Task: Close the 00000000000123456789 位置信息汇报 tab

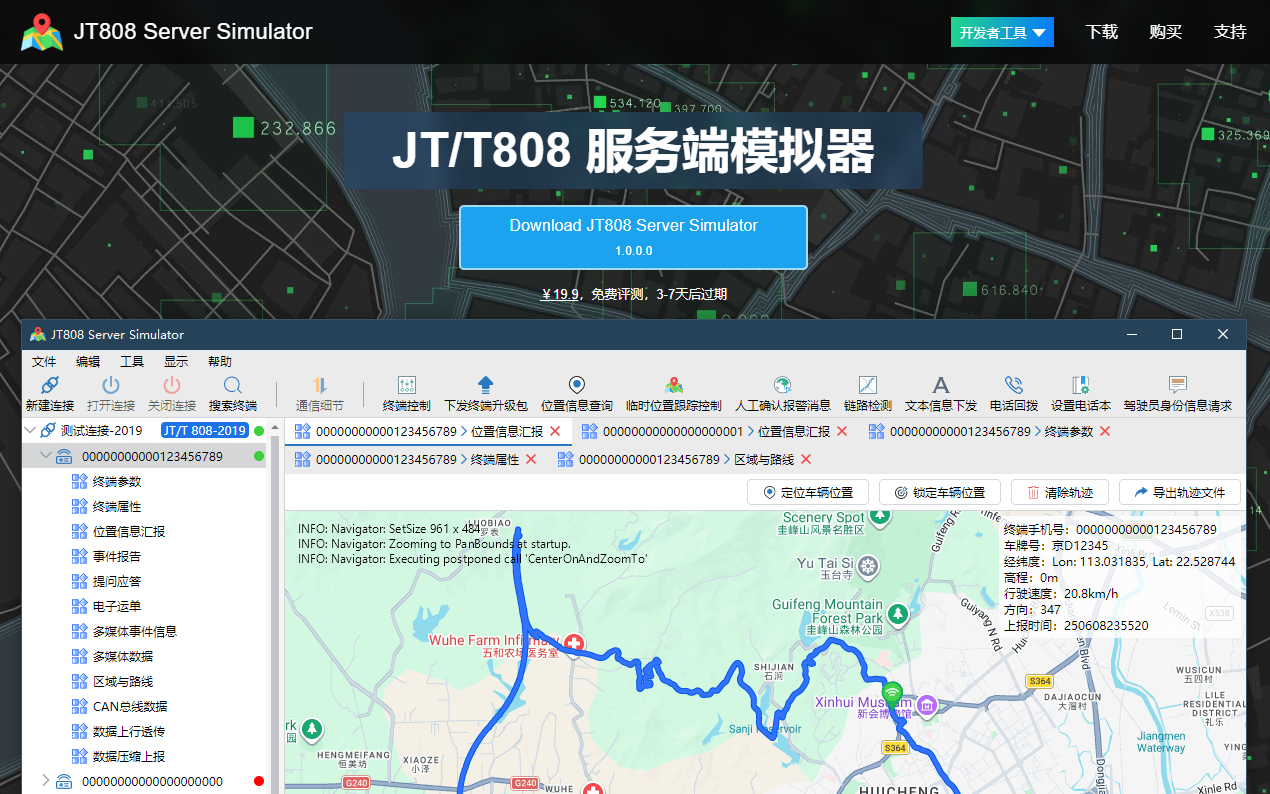Action: (x=555, y=431)
